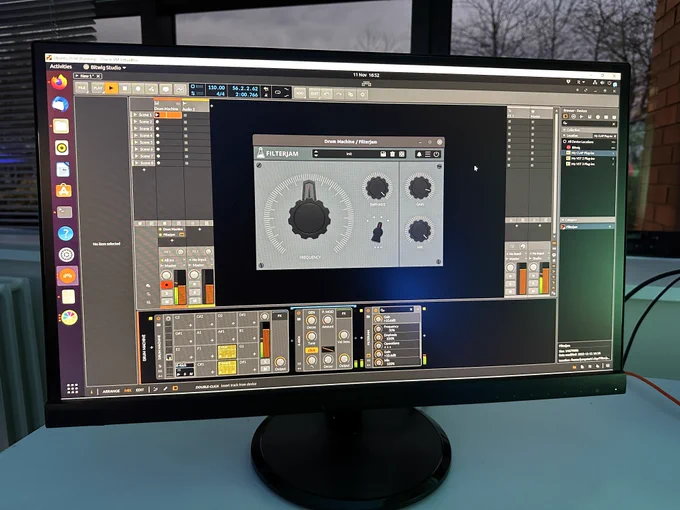680x510 pixels.
Task: Enable the Click button on E-Kick
Action: [311, 350]
